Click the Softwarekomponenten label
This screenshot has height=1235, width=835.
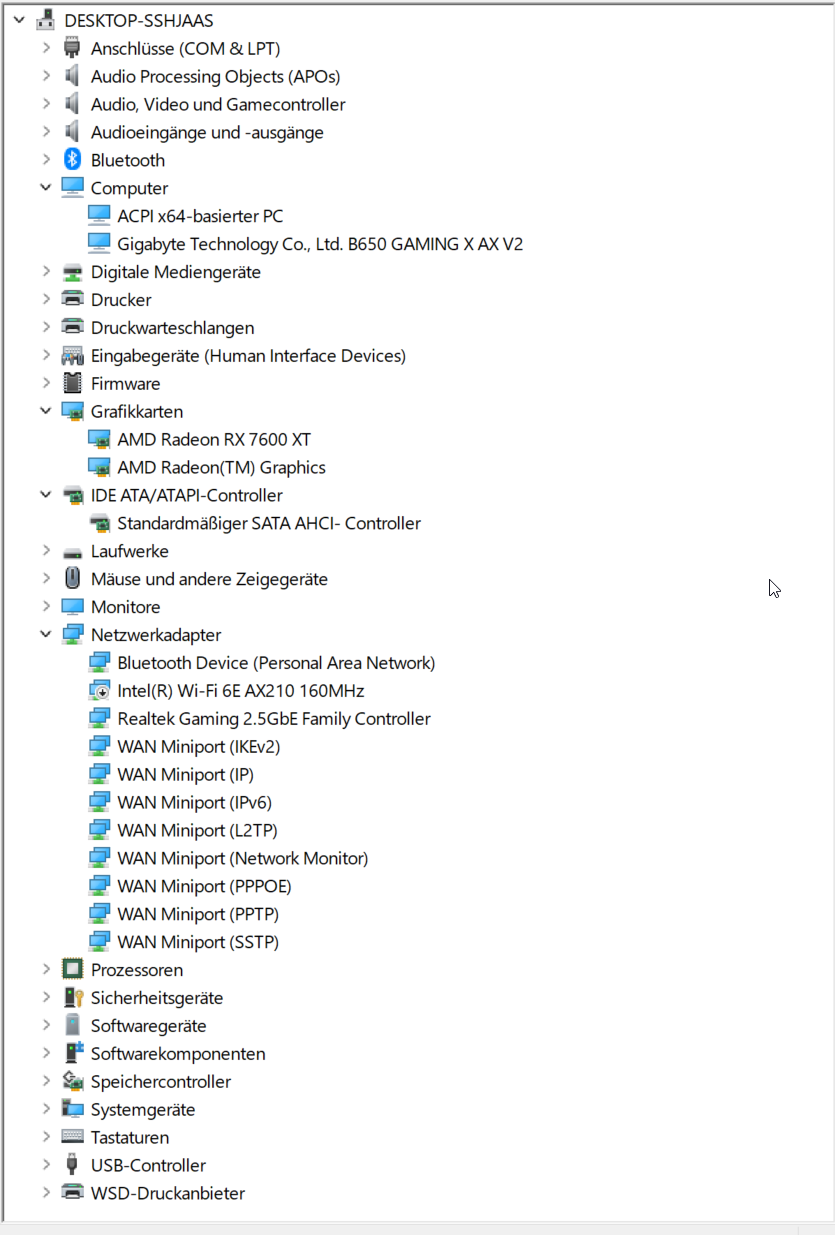click(178, 1053)
